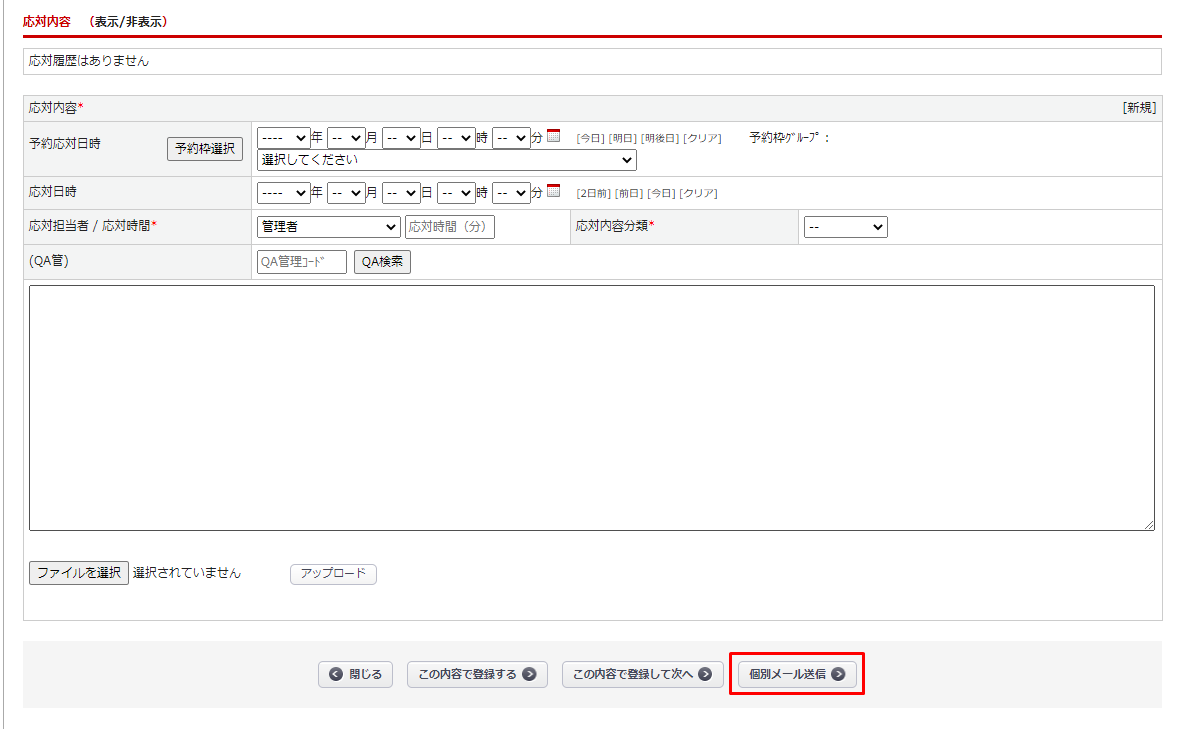Screen dimensions: 1182x729
Task: Expand year dropdown in 予約応対日時 row
Action: tap(284, 138)
